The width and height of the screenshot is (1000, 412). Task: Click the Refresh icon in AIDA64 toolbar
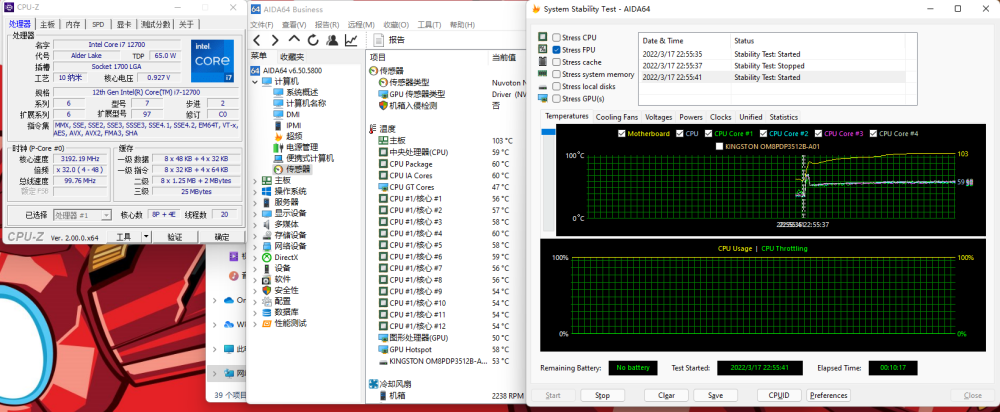pos(313,40)
